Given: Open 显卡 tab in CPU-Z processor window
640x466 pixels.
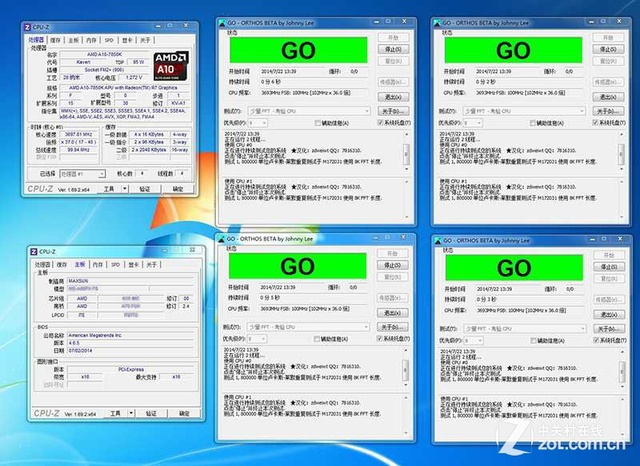Looking at the screenshot, I should pos(127,40).
